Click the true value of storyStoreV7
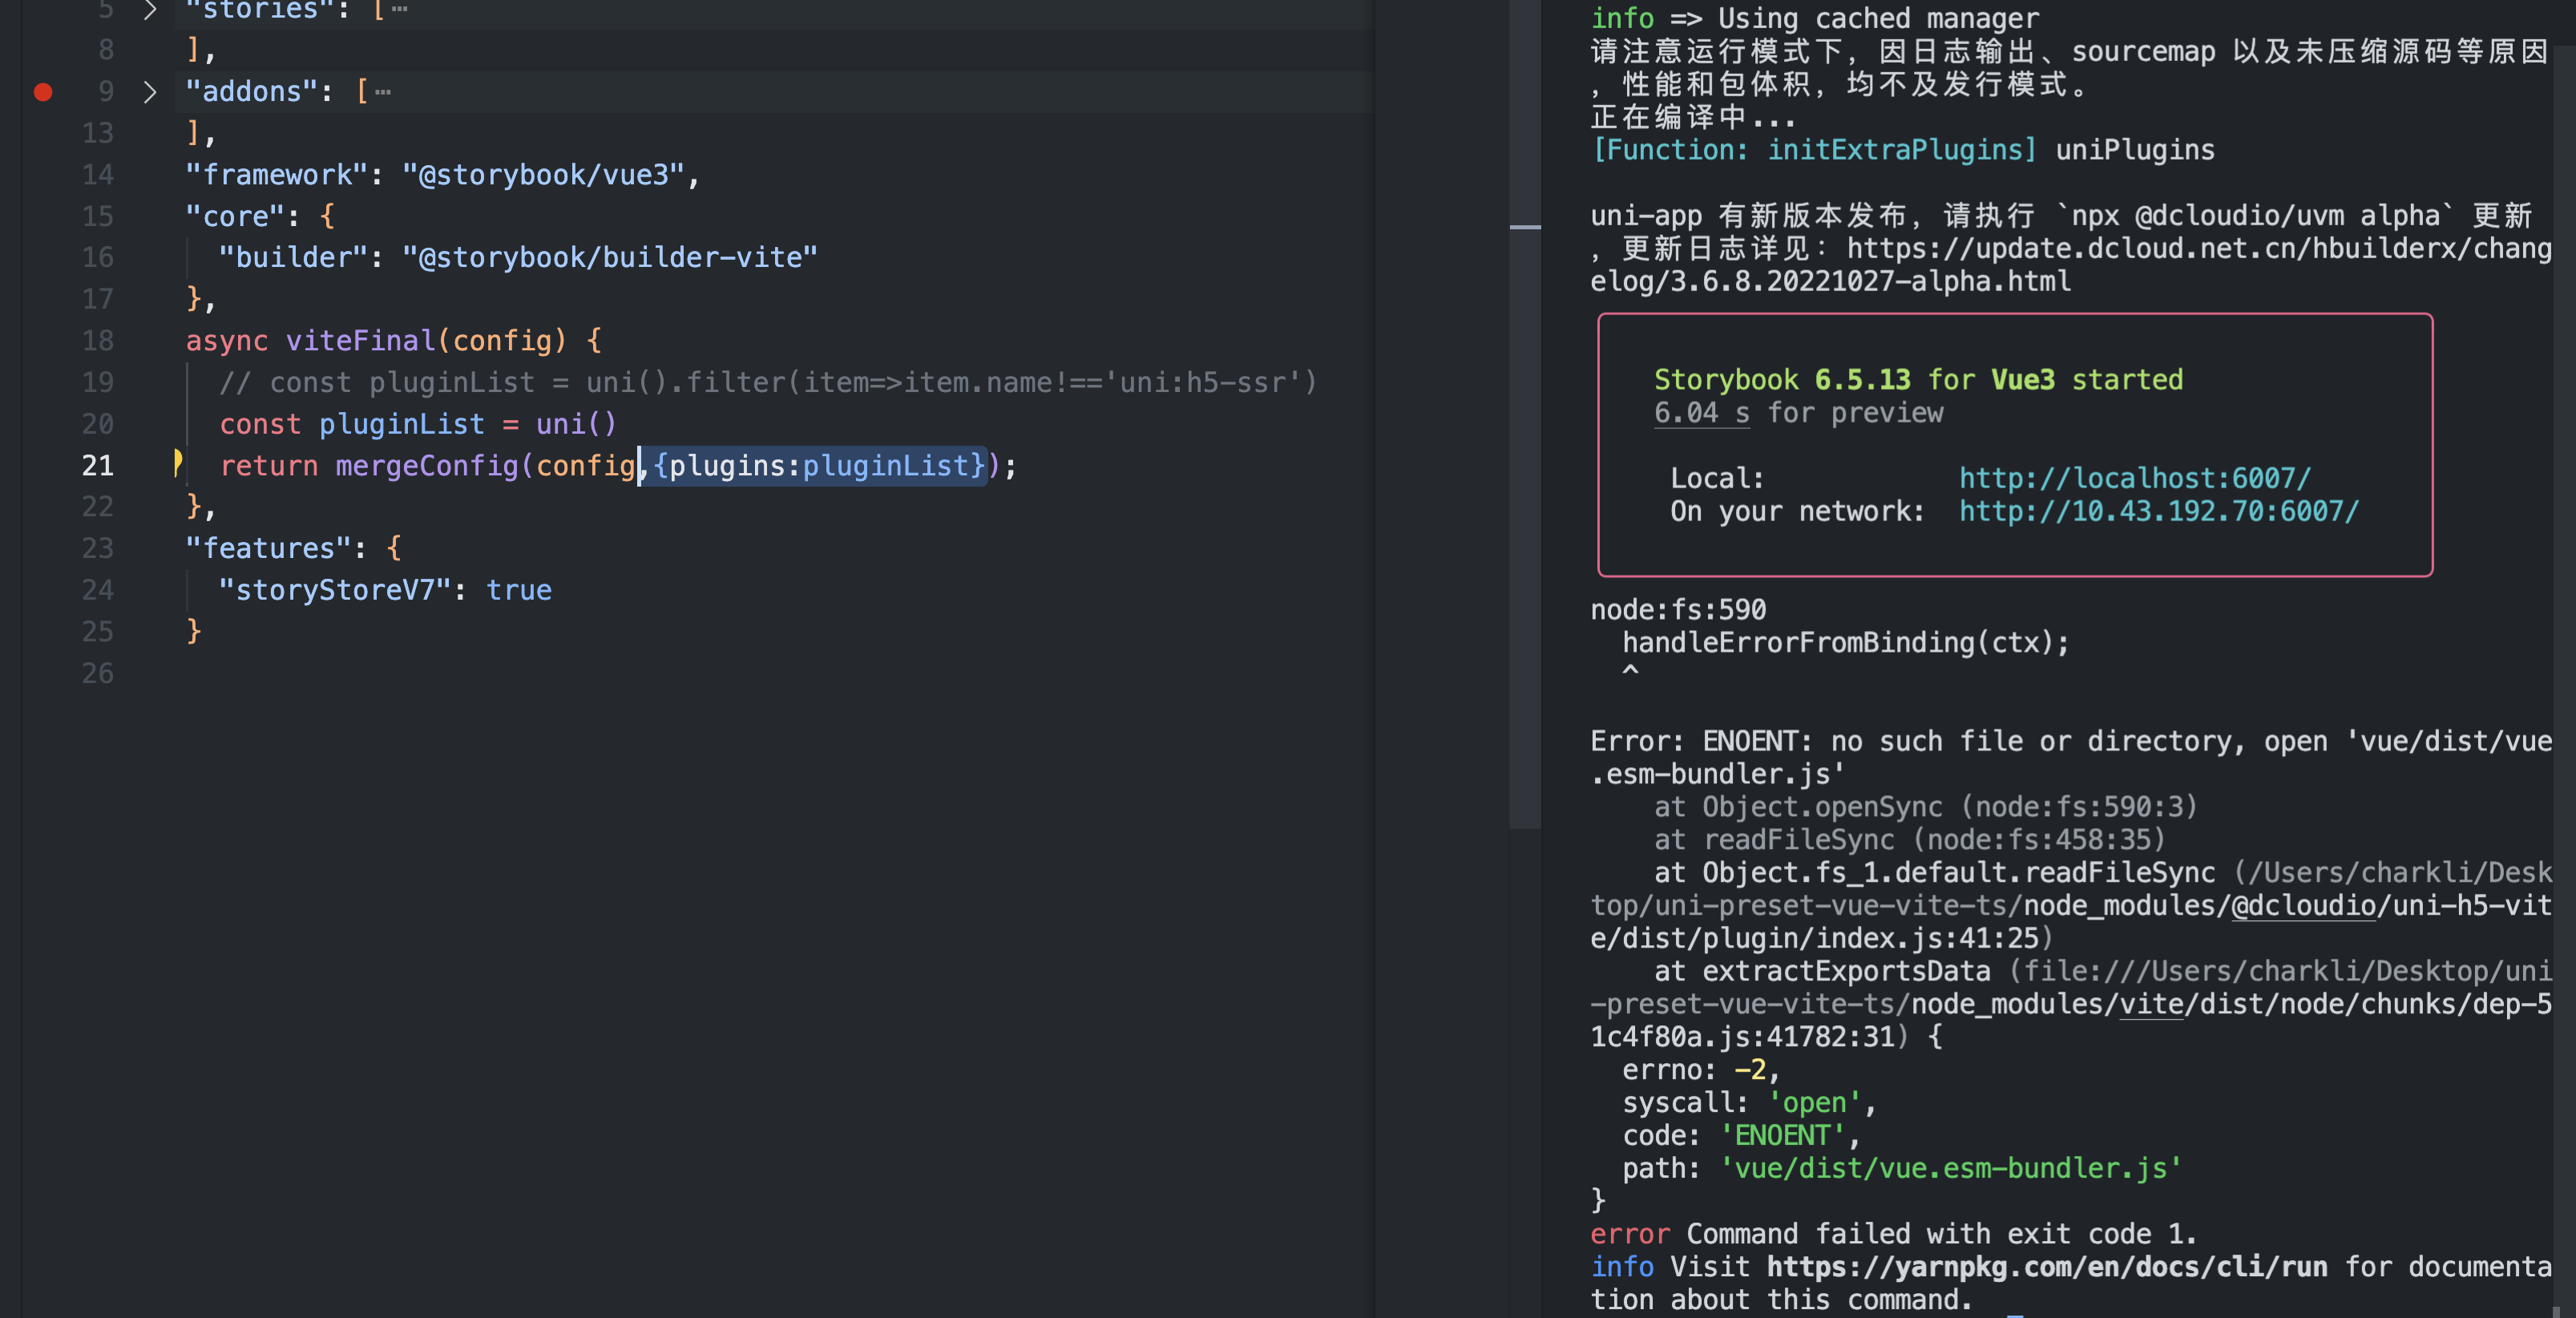 (518, 590)
